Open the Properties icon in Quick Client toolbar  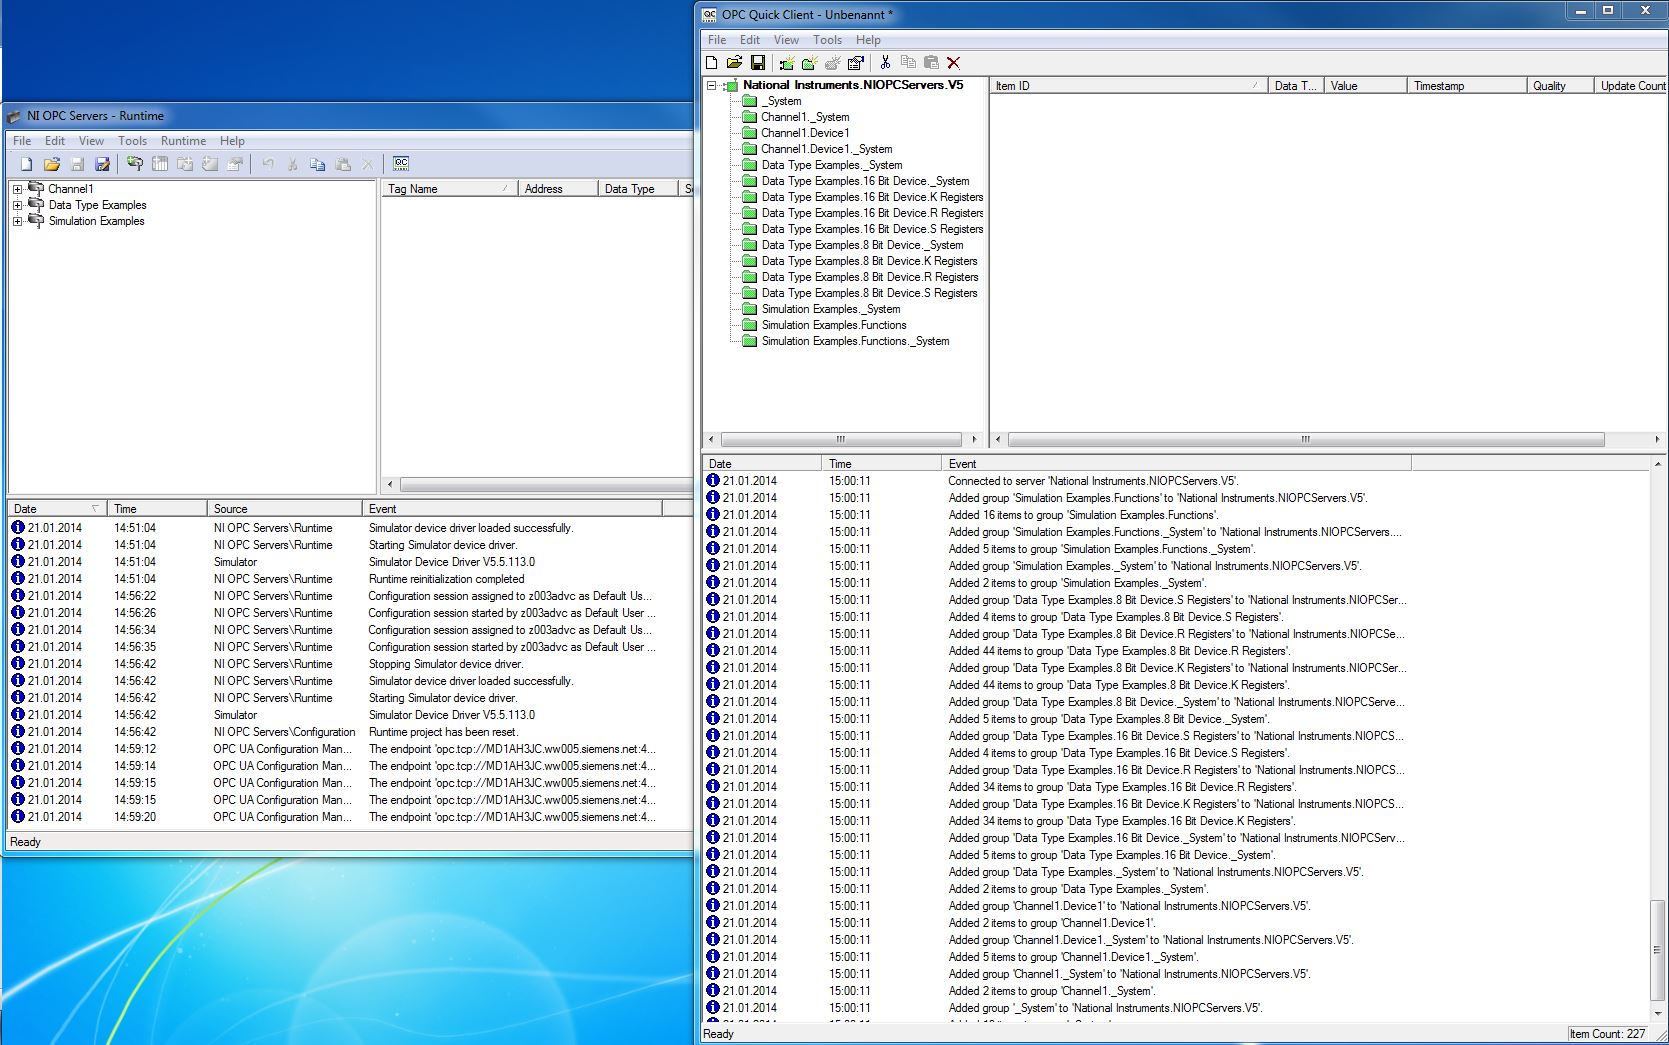[x=856, y=63]
